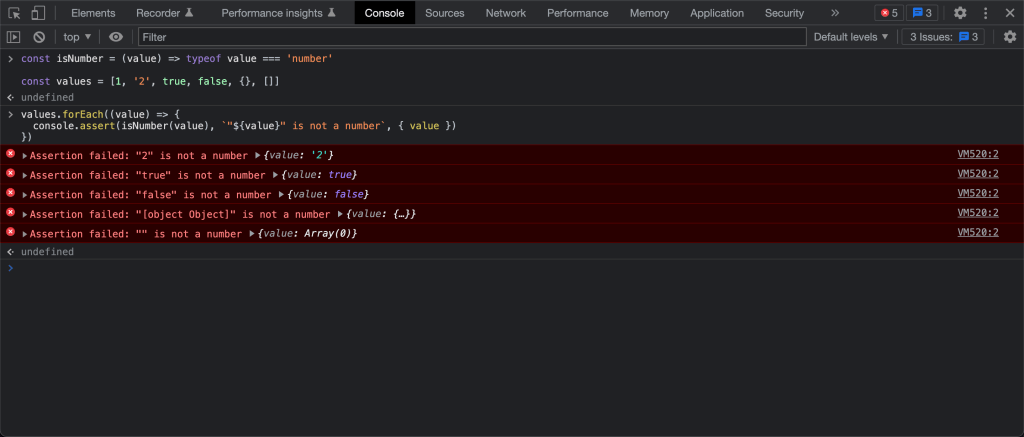This screenshot has height=437, width=1024.
Task: Open the Elements tab
Action: pyautogui.click(x=93, y=13)
